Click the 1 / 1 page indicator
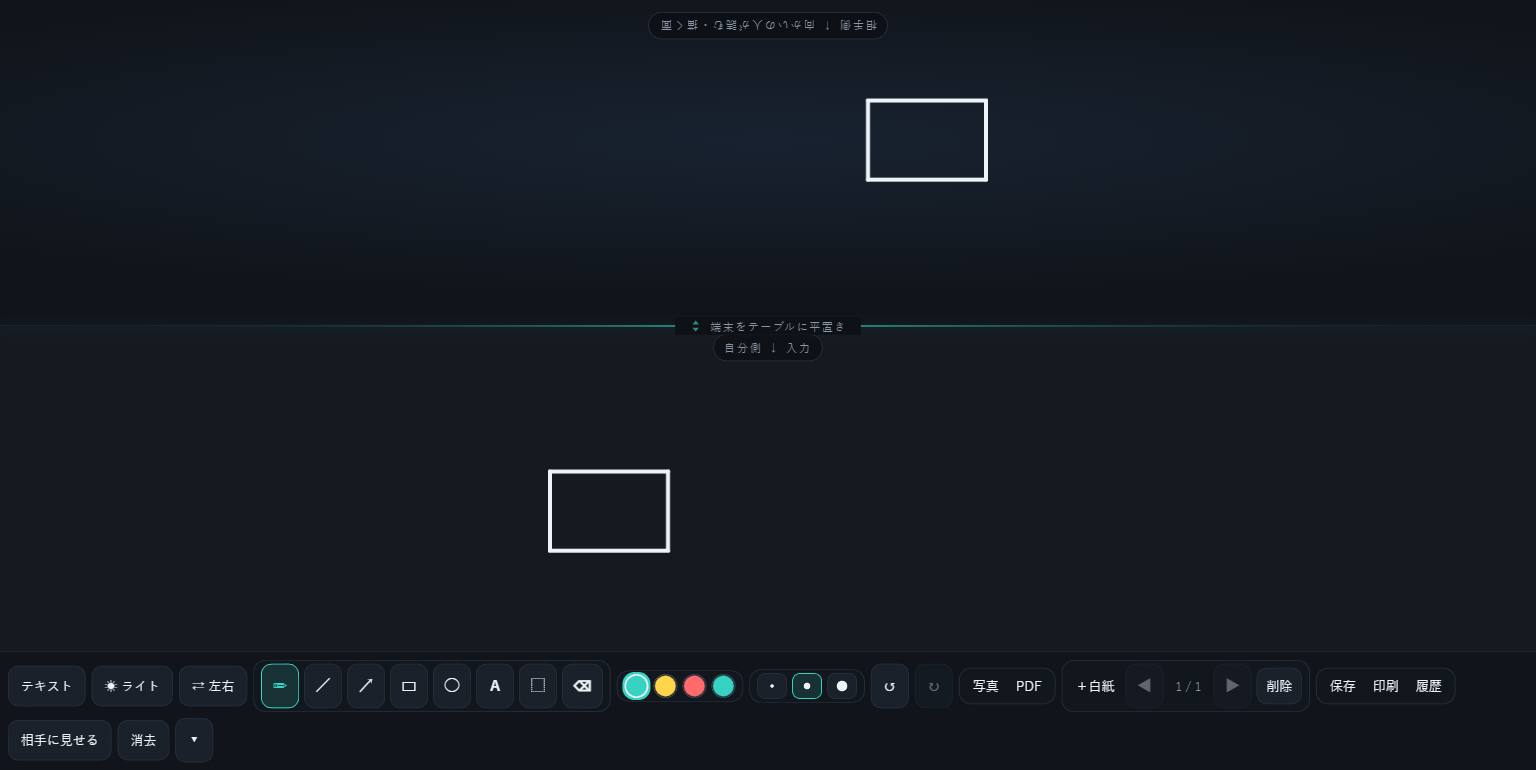Screen dimensions: 1536x770 pyautogui.click(x=1188, y=686)
